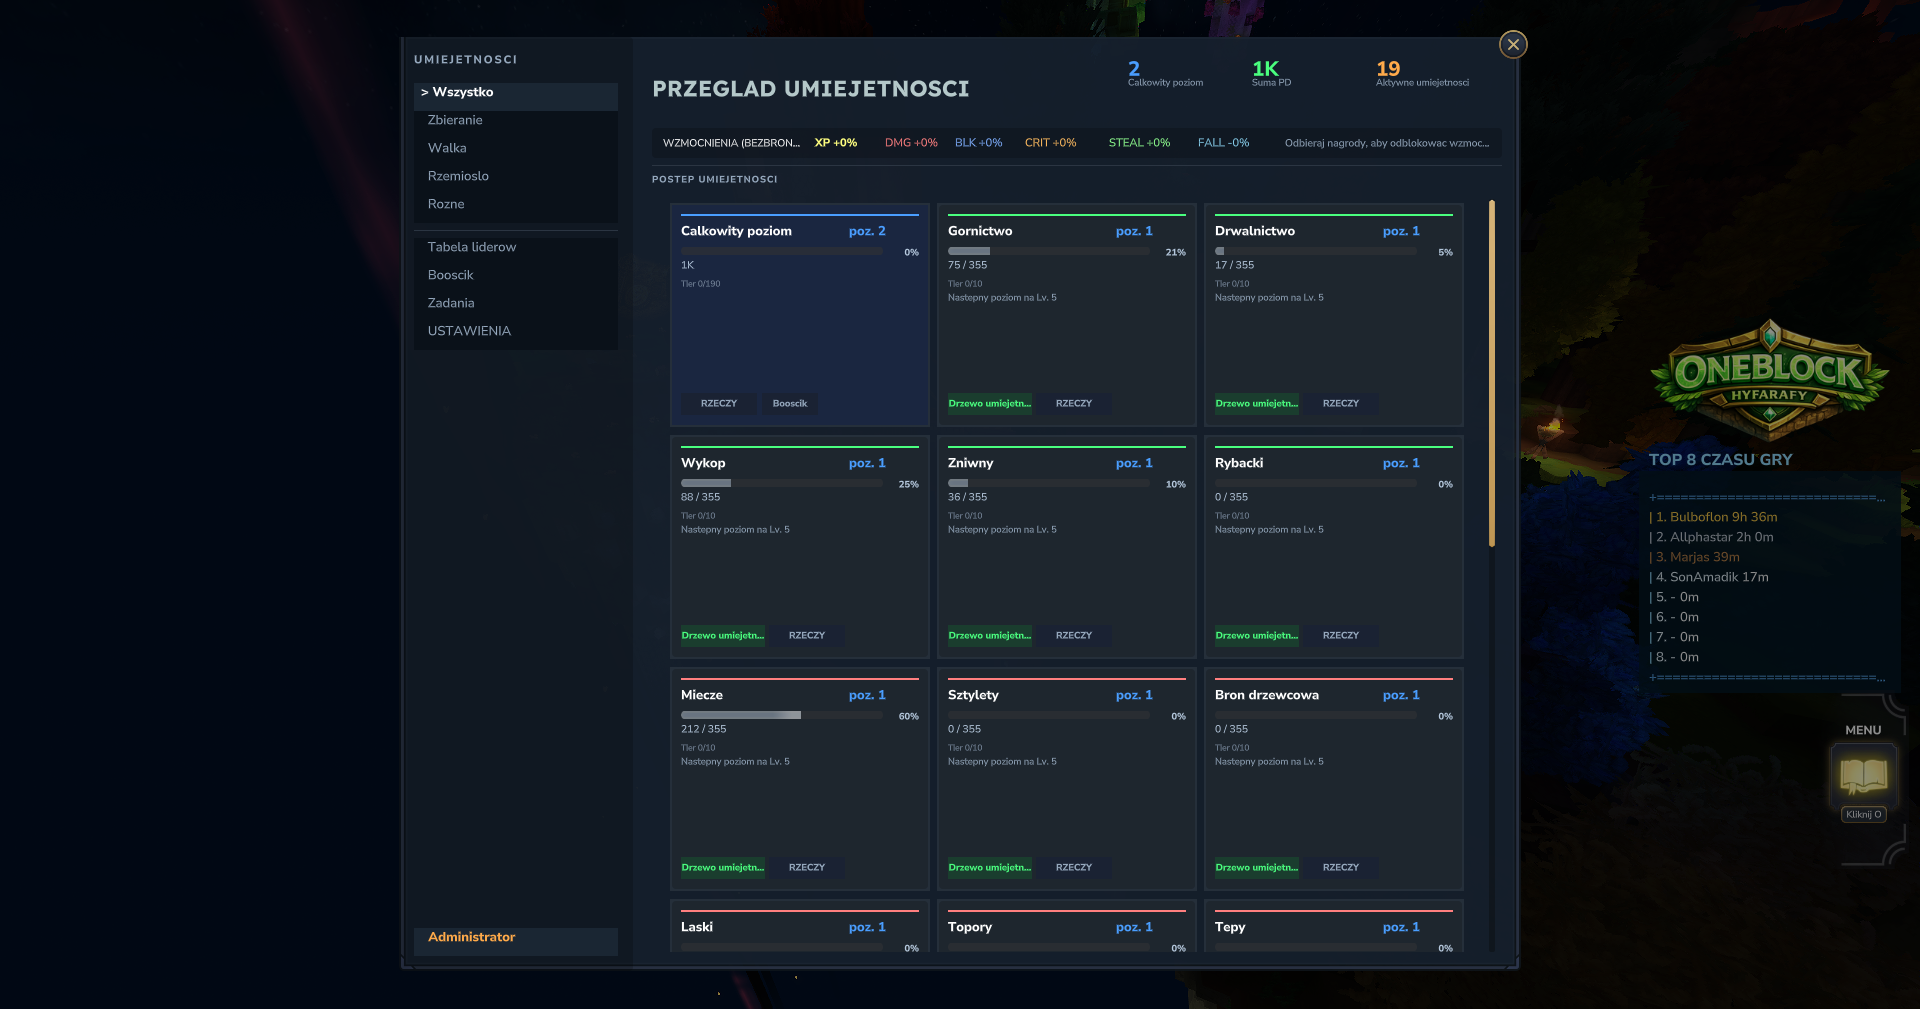Select the FALL -0% buff chip

(1222, 143)
